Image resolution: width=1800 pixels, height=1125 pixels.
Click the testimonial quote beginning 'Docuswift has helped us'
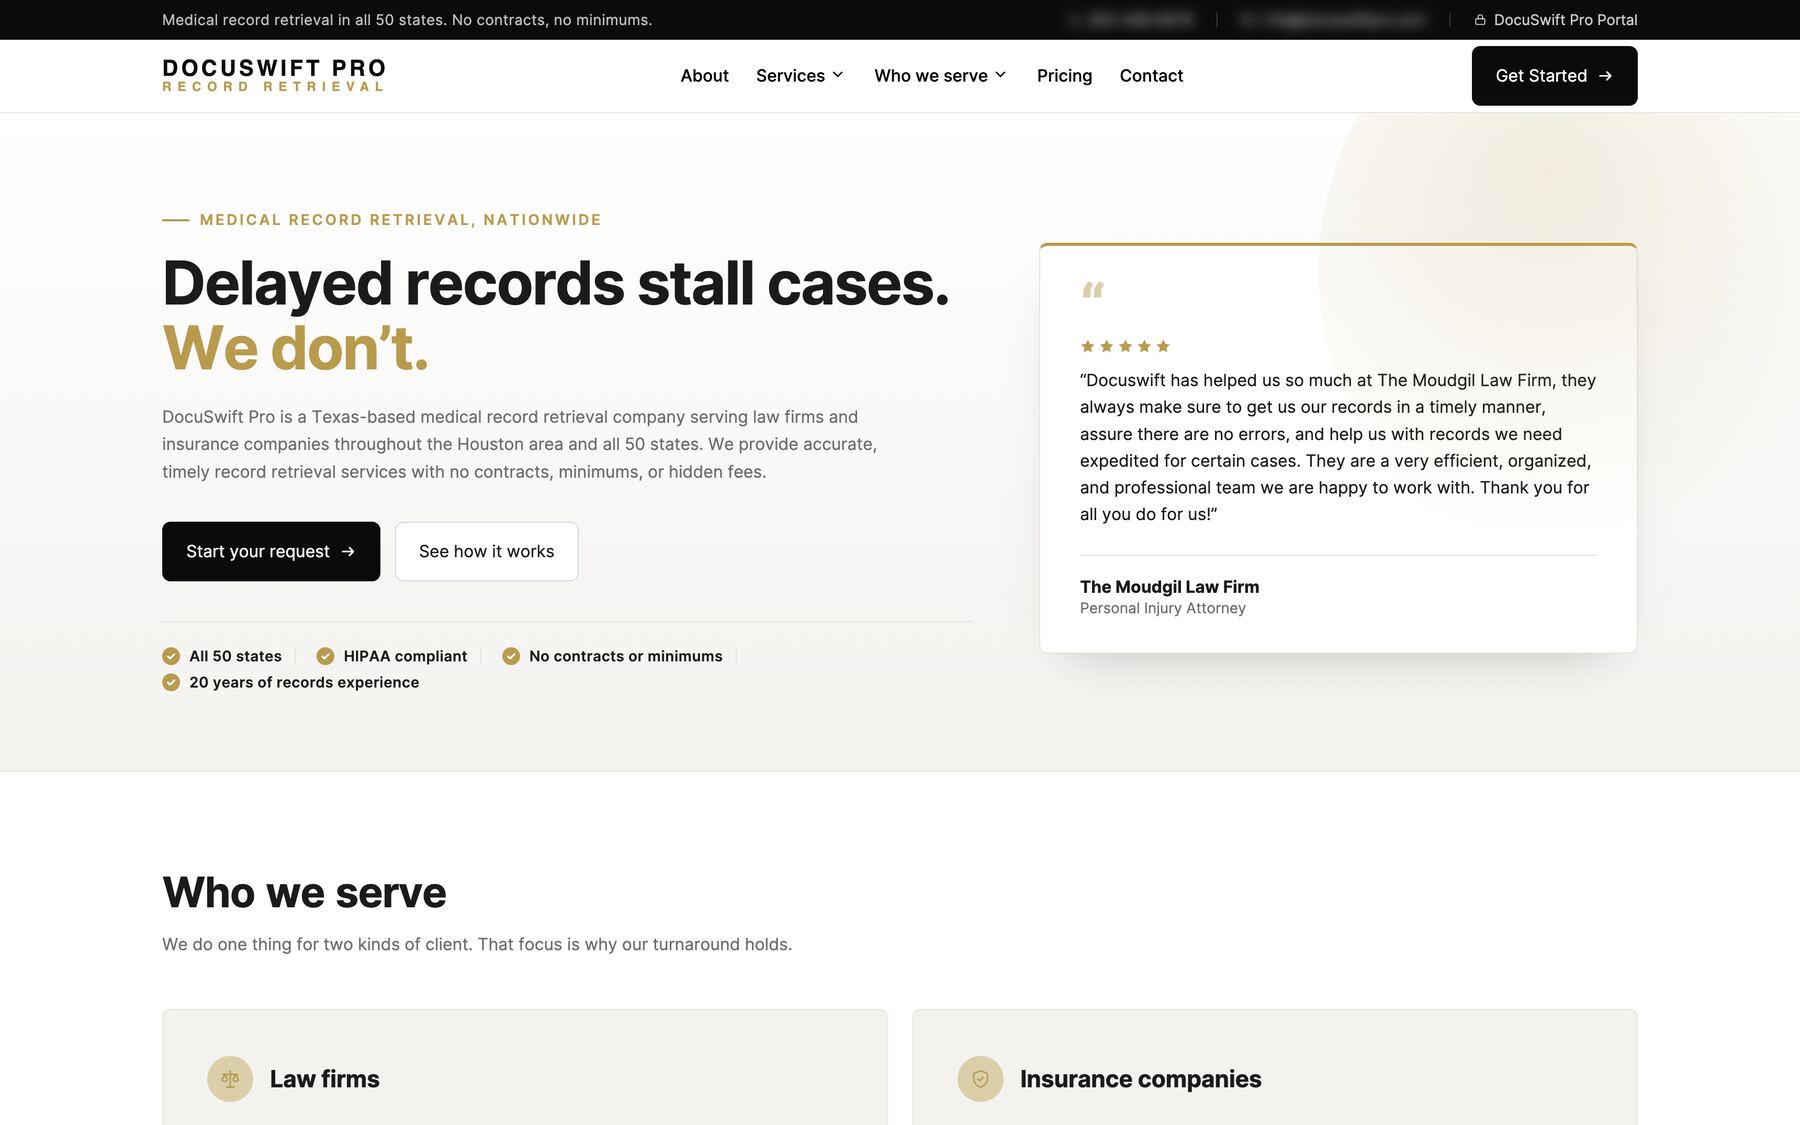click(1338, 447)
